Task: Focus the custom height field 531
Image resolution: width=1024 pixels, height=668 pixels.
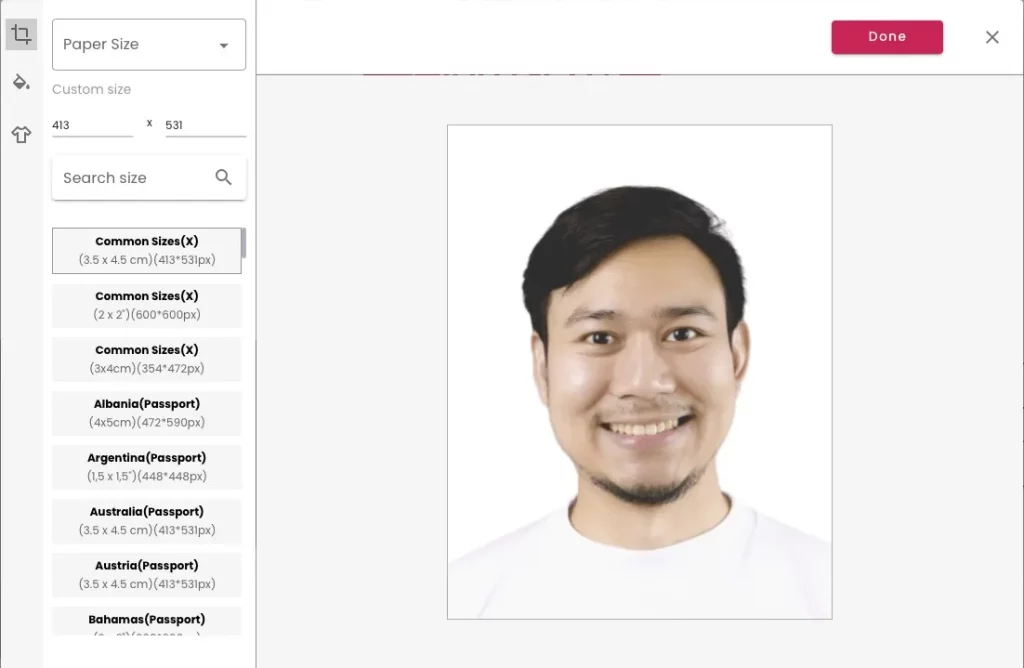Action: pyautogui.click(x=205, y=125)
